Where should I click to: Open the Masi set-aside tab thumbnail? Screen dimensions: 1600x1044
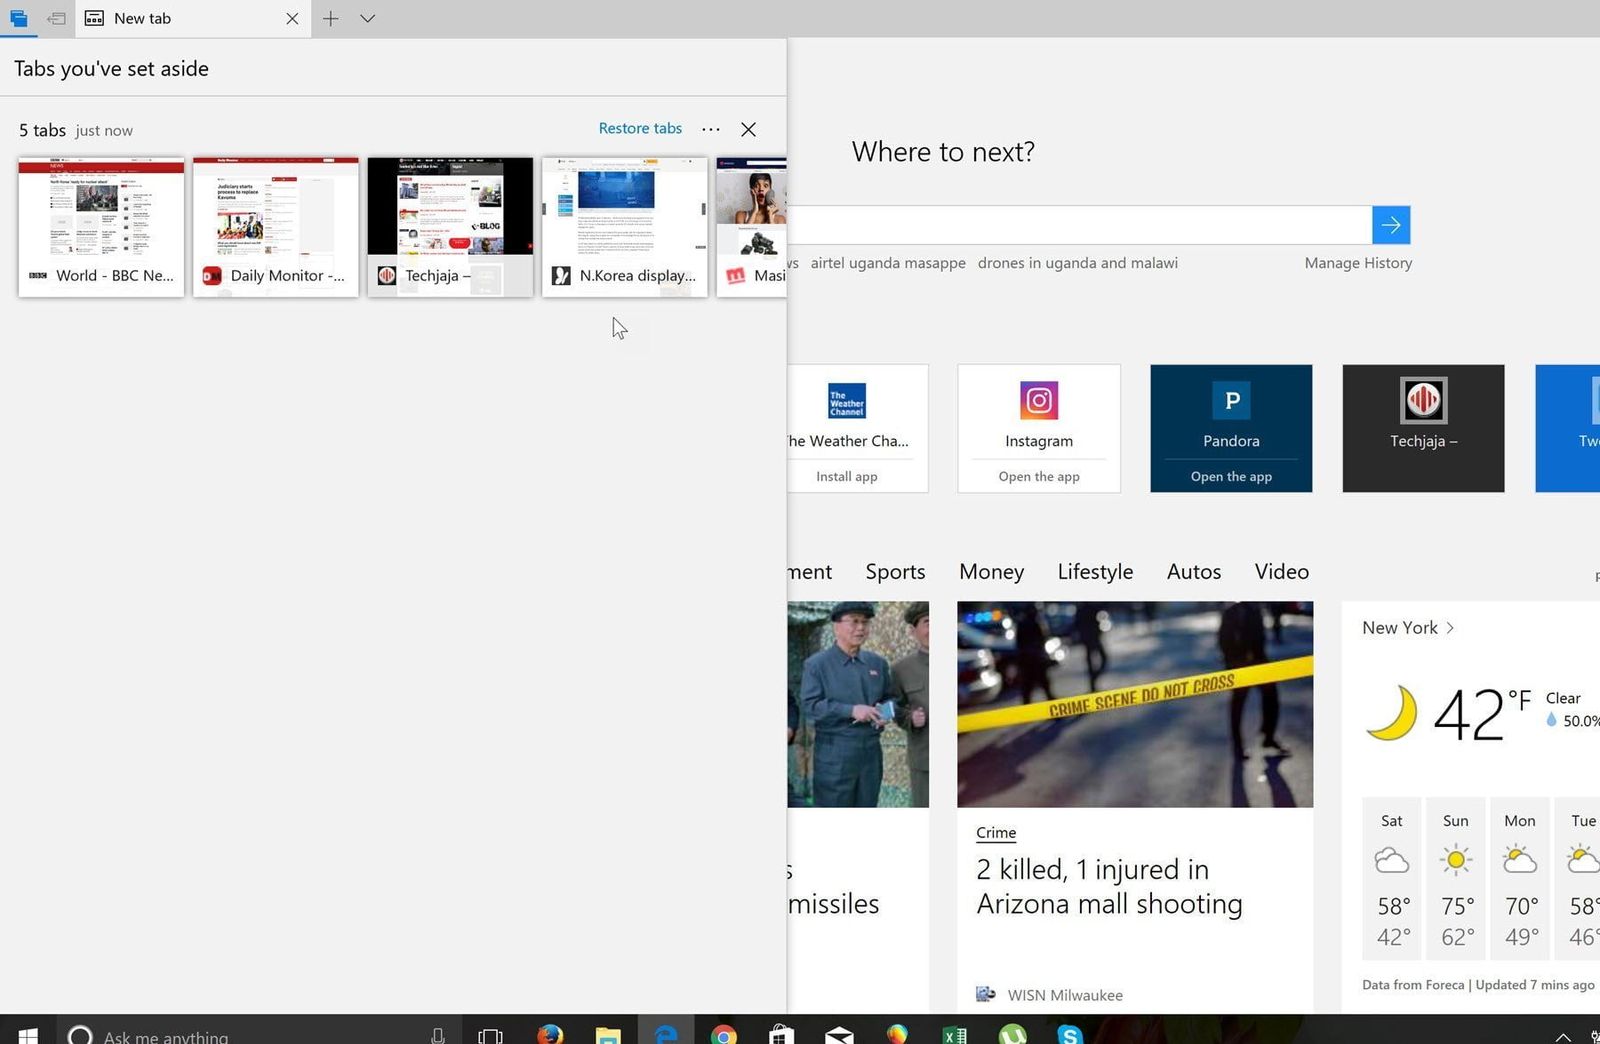752,227
